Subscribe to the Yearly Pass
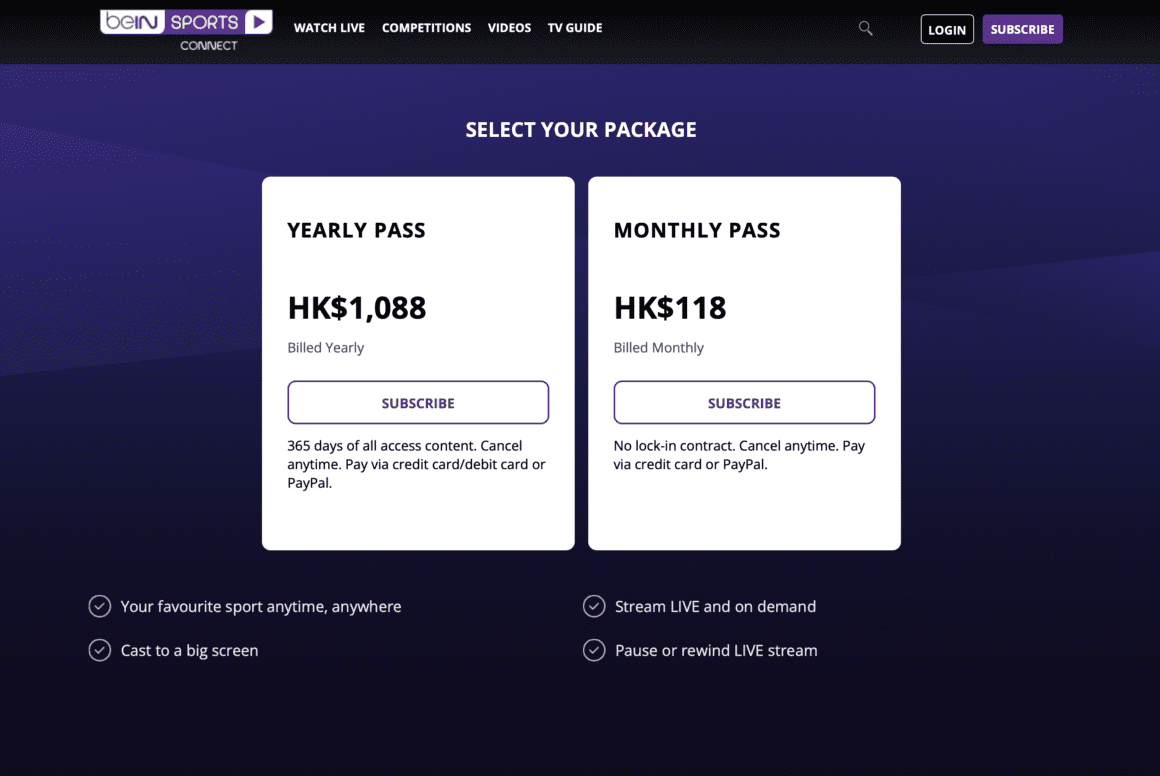1160x776 pixels. [x=418, y=403]
